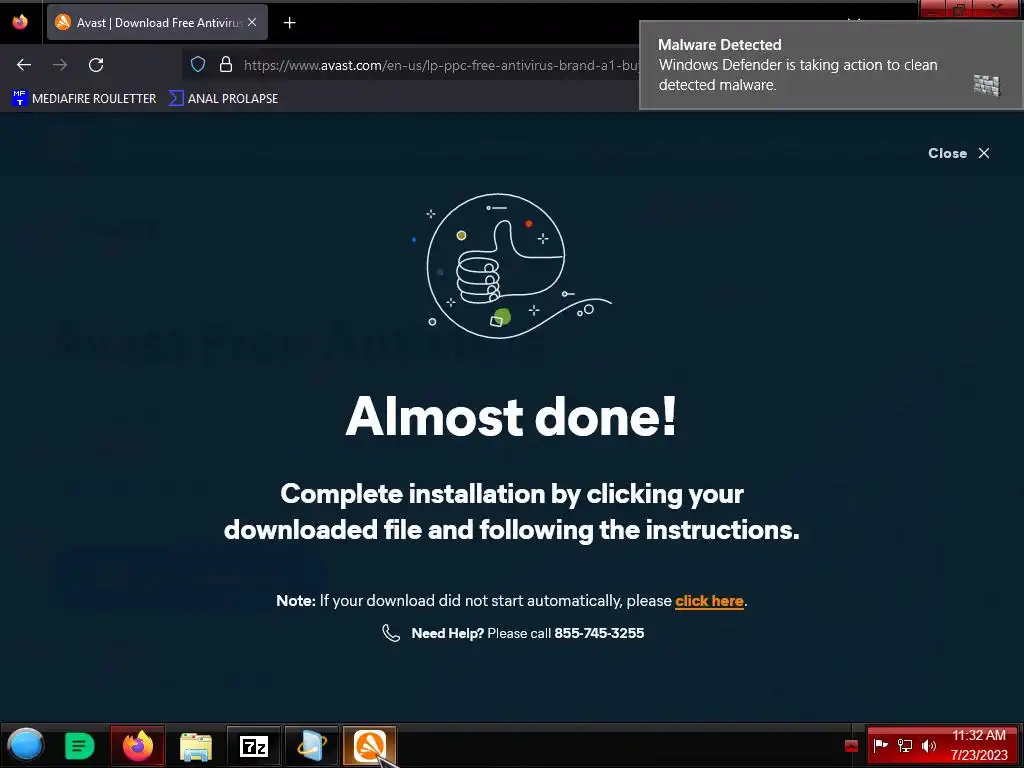Viewport: 1024px width, 768px height.
Task: Go back using the browser back arrow
Action: coord(24,65)
